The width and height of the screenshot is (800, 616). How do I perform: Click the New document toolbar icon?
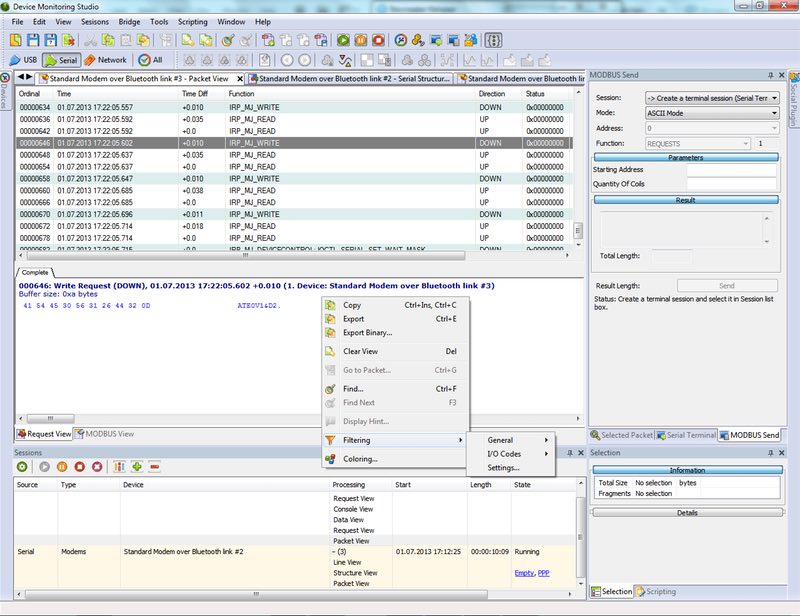pyautogui.click(x=16, y=40)
